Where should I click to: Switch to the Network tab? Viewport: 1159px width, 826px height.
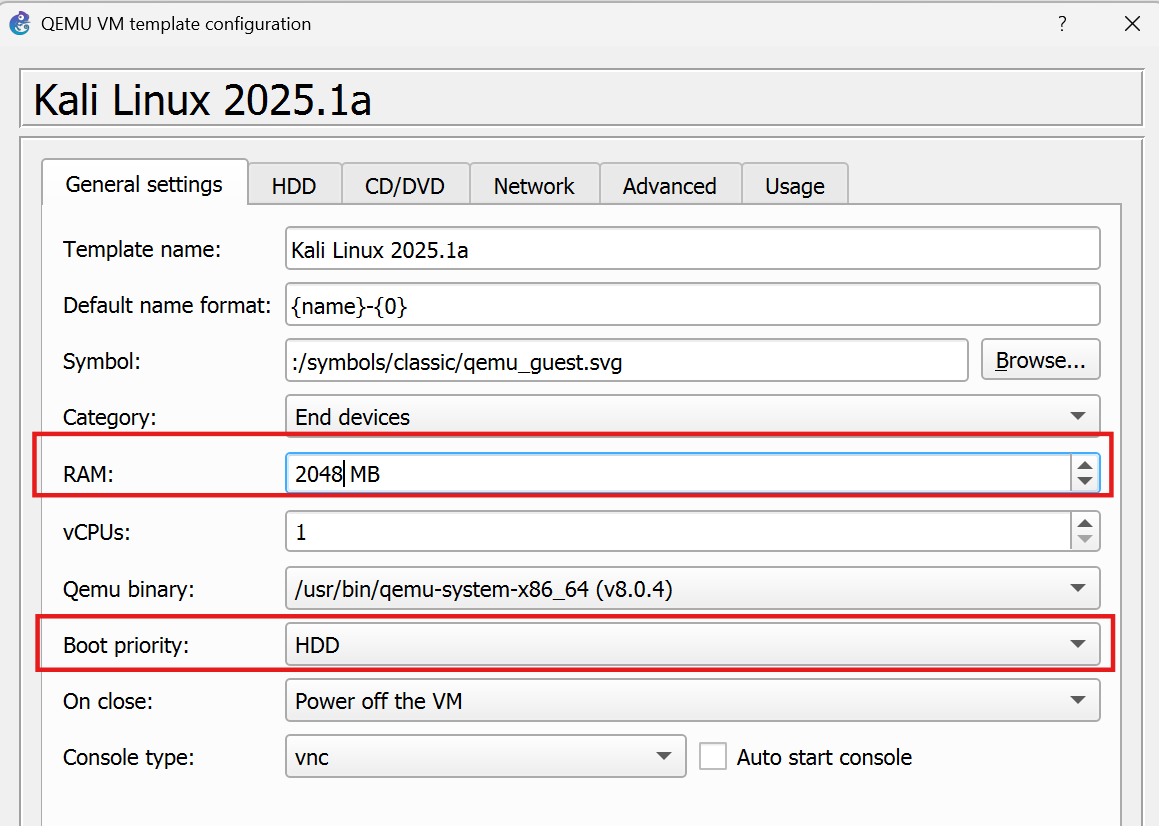tap(534, 185)
